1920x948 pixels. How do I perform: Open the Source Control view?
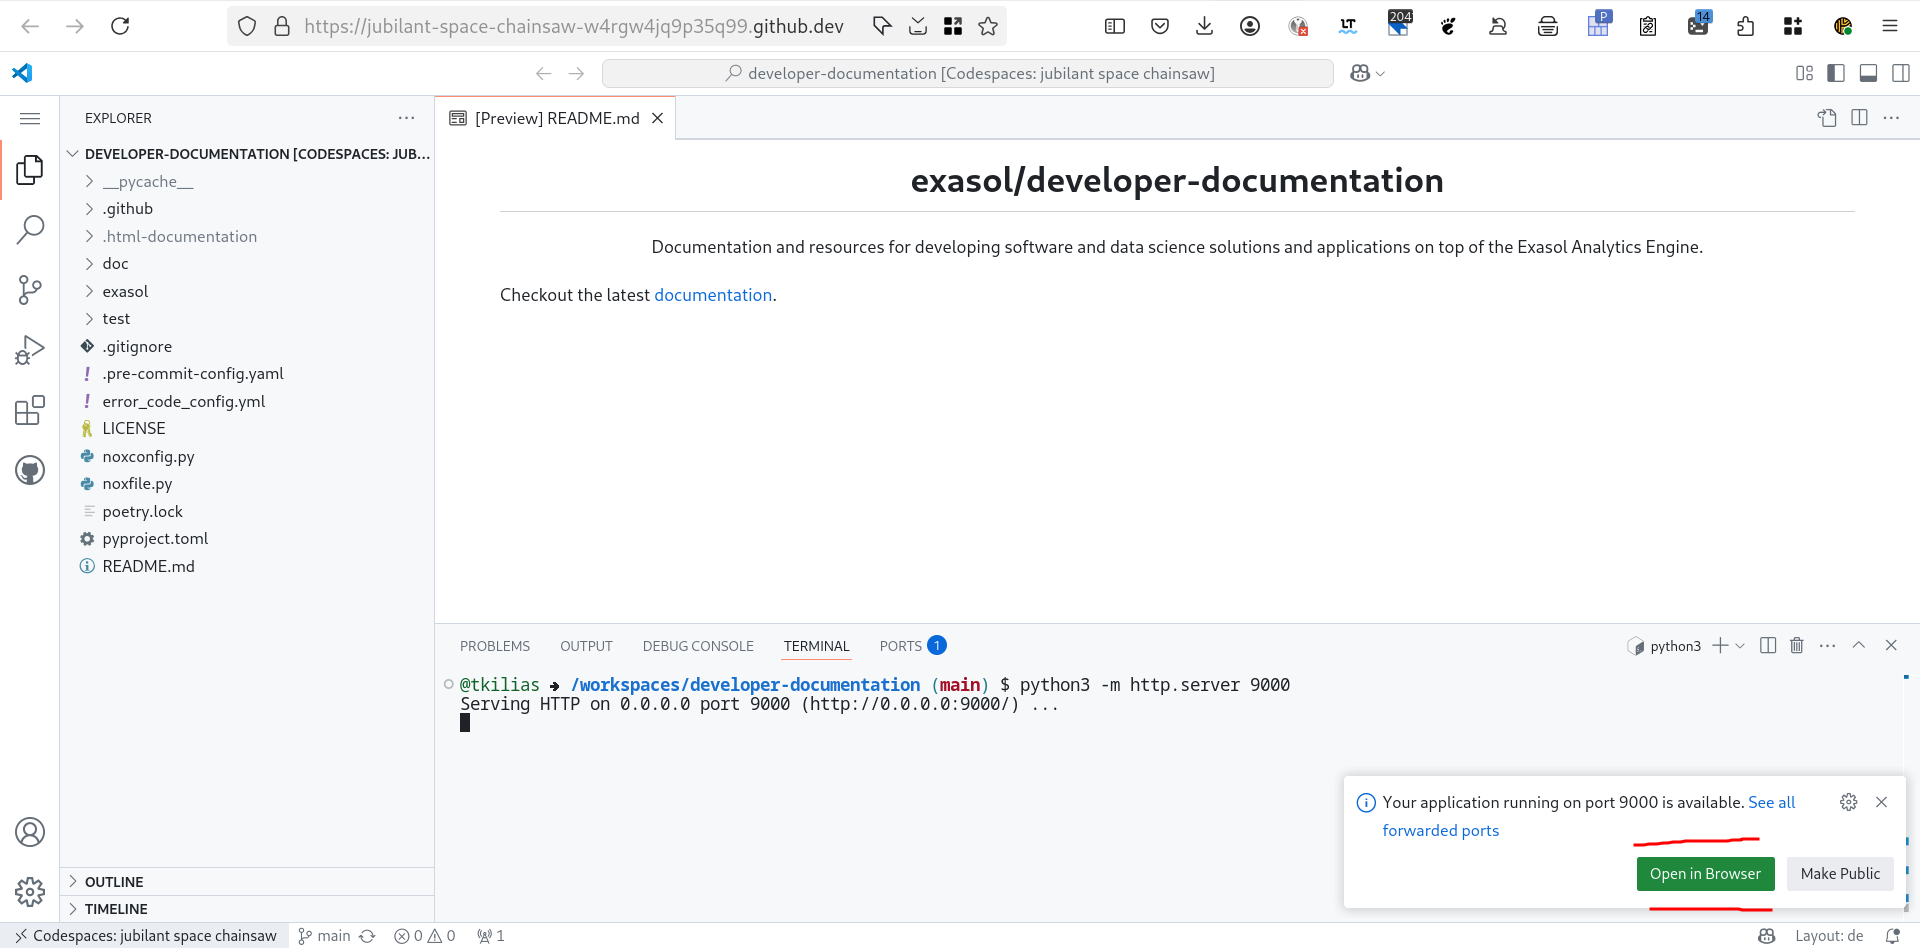tap(30, 290)
